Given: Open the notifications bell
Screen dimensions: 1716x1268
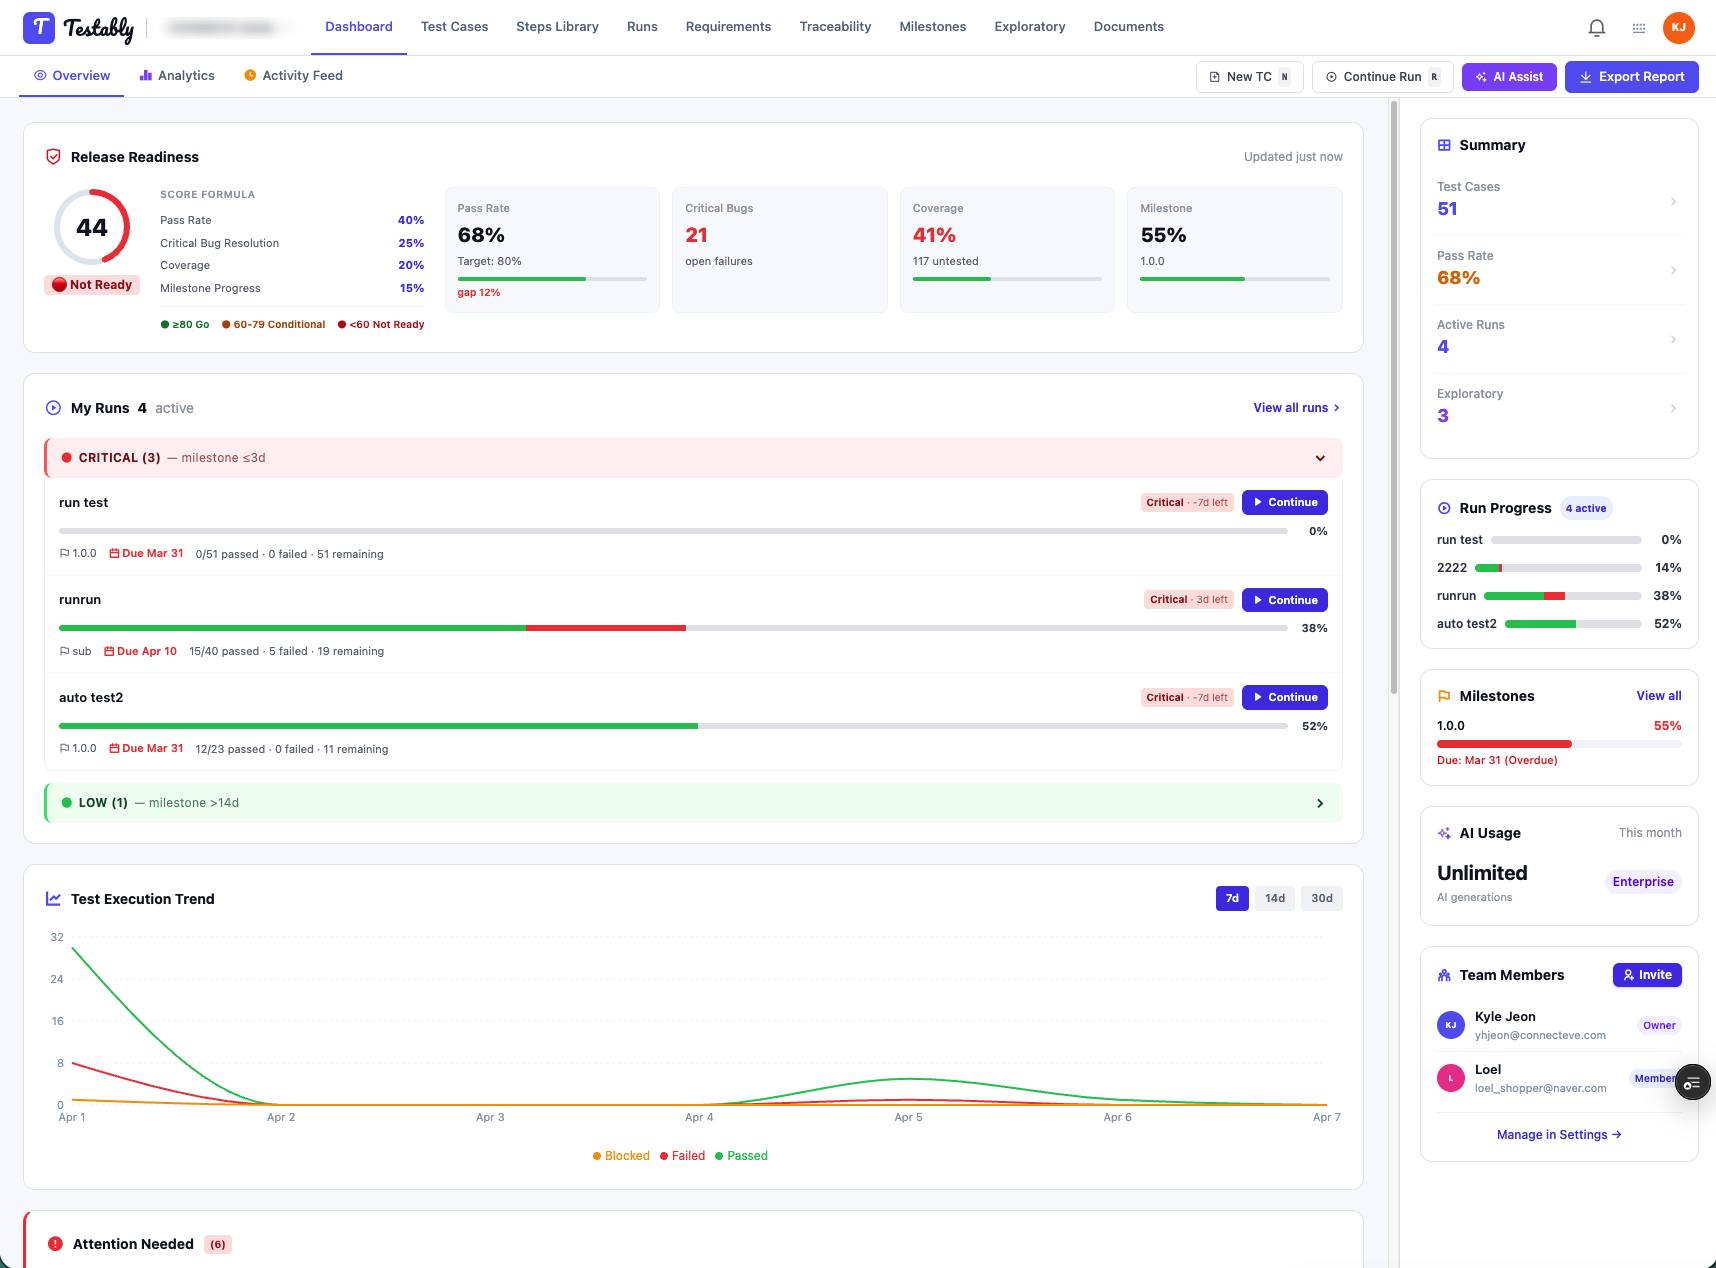Looking at the screenshot, I should (x=1597, y=28).
